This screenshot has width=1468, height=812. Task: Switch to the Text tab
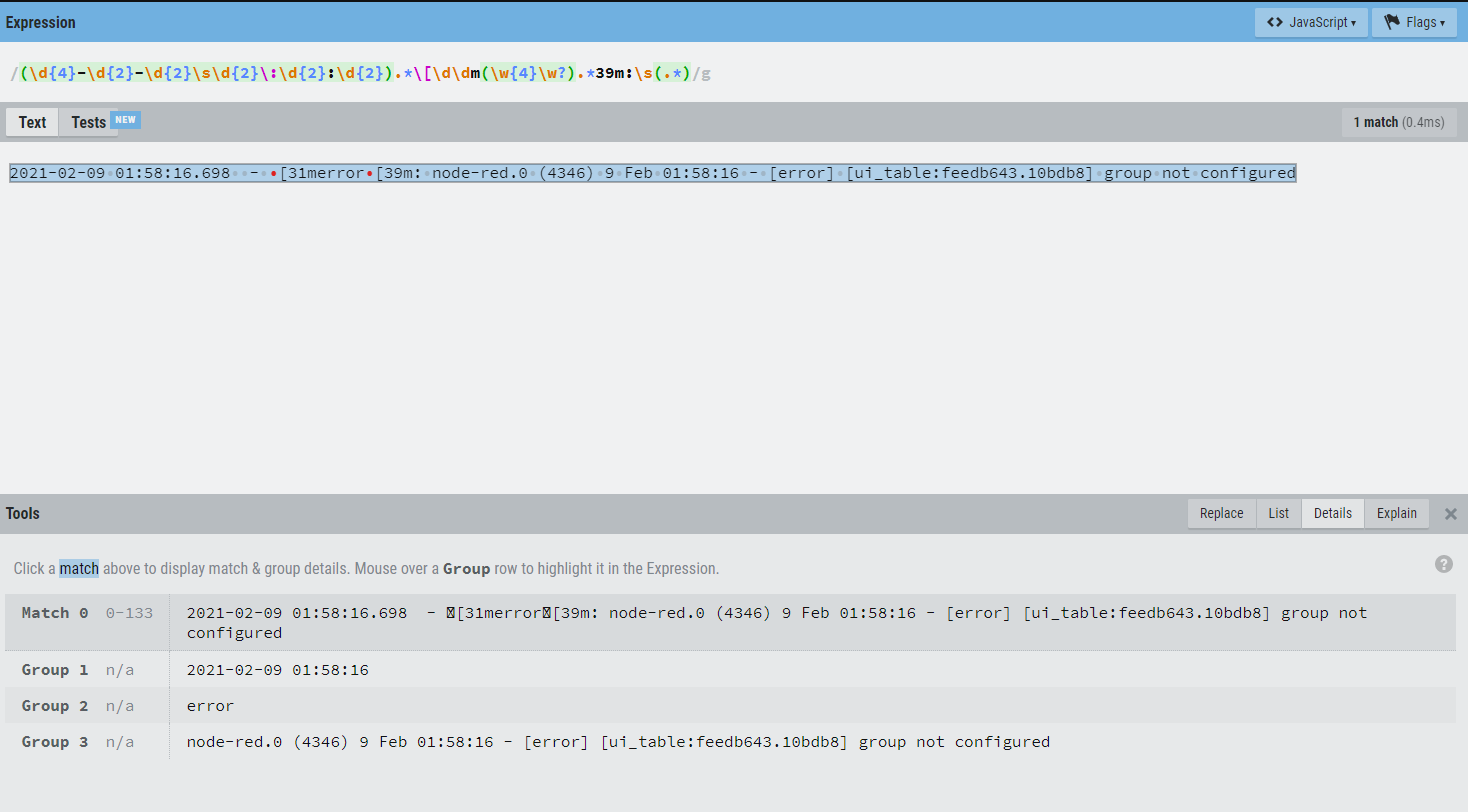[32, 122]
